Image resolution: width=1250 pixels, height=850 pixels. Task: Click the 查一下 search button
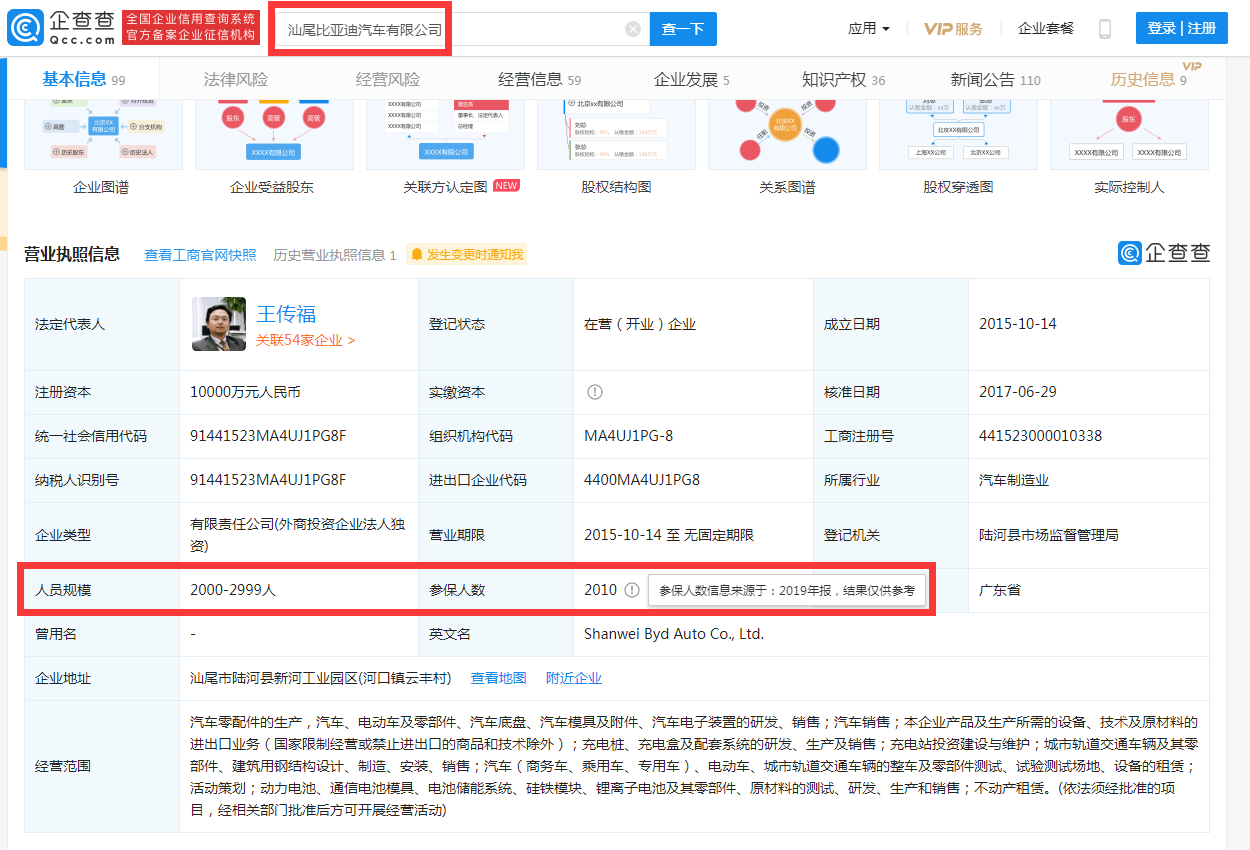click(x=683, y=29)
